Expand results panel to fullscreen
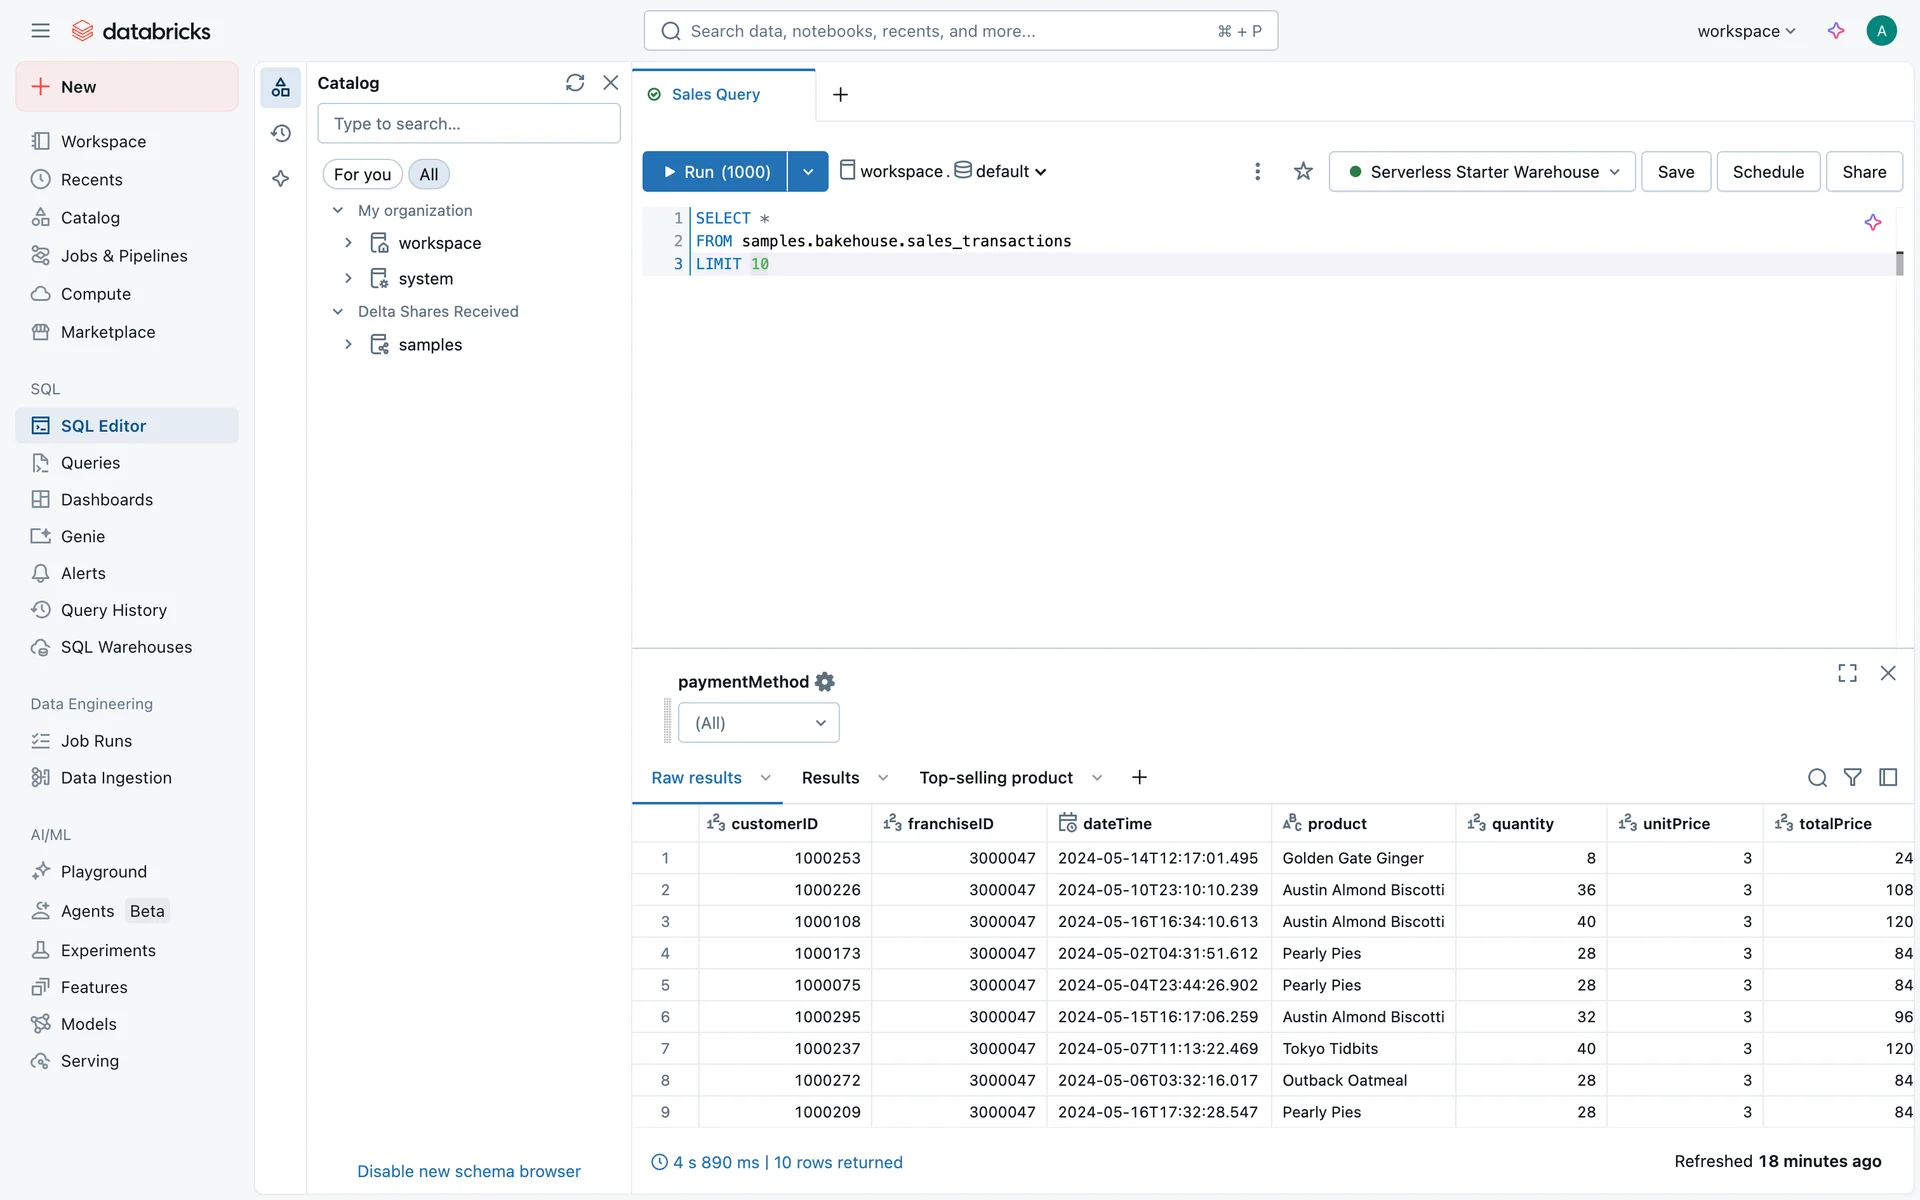This screenshot has height=1200, width=1920. [1847, 673]
